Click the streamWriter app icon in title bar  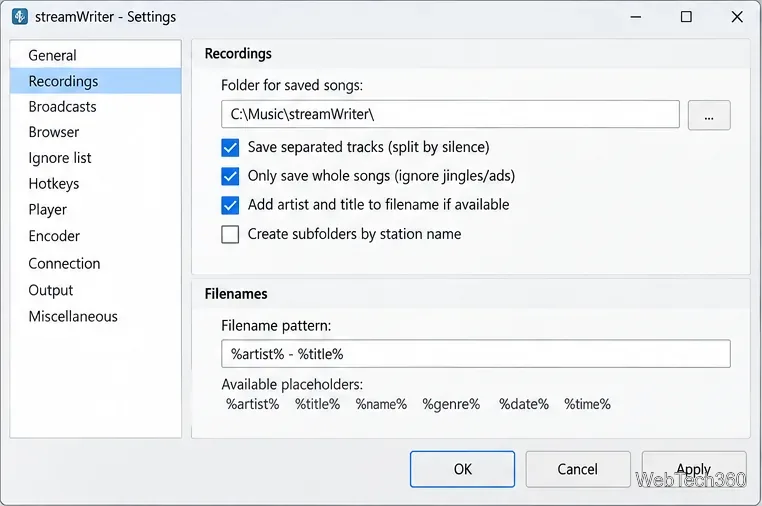tap(20, 17)
